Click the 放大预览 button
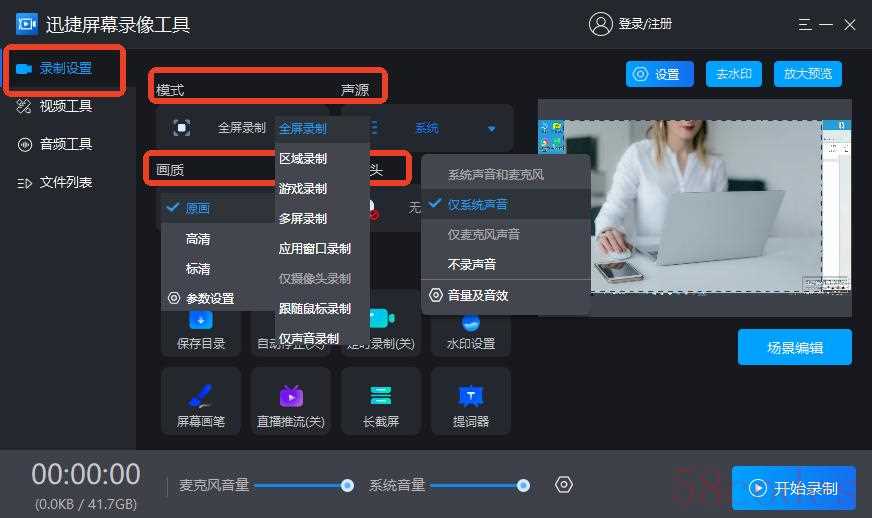Image resolution: width=872 pixels, height=518 pixels. point(808,74)
